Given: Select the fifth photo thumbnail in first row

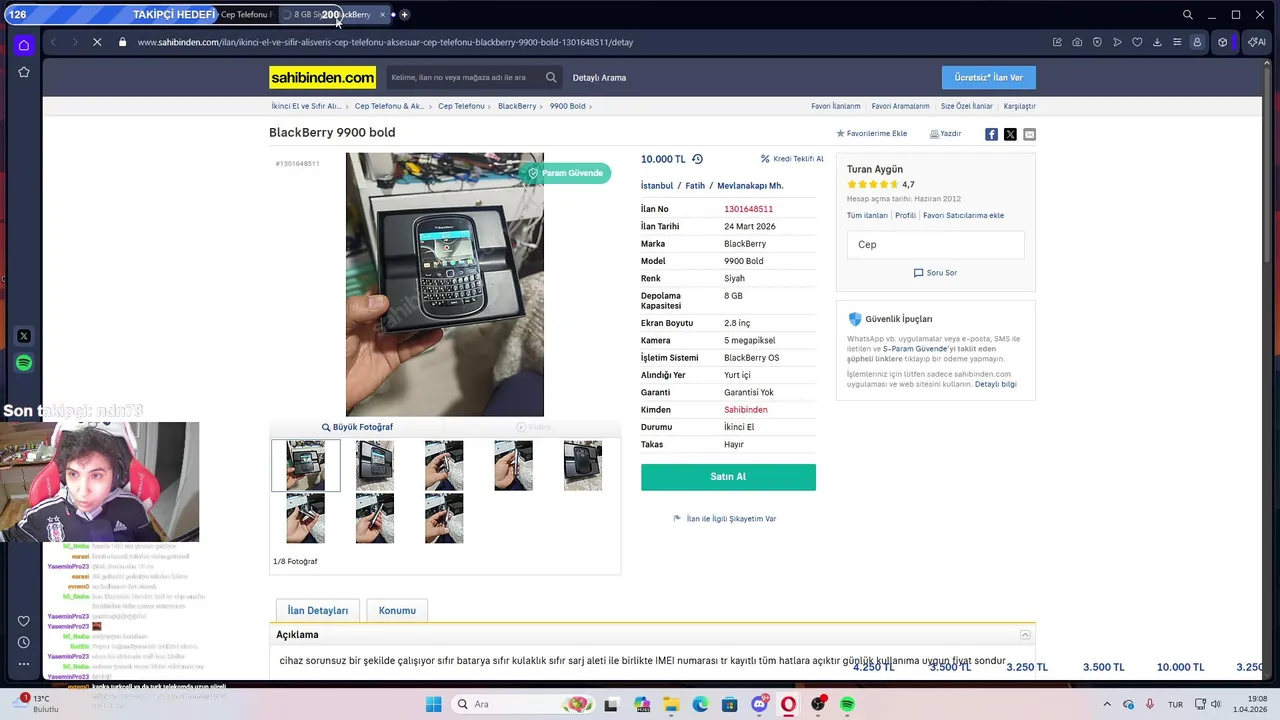Looking at the screenshot, I should 583,466.
